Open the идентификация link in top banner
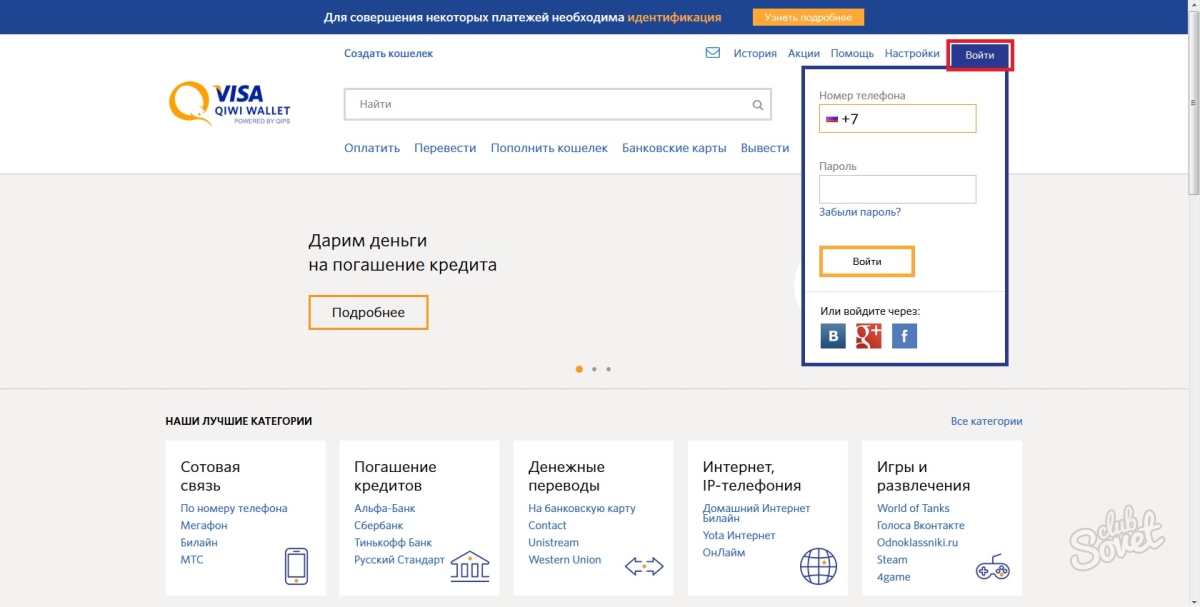 pyautogui.click(x=675, y=18)
